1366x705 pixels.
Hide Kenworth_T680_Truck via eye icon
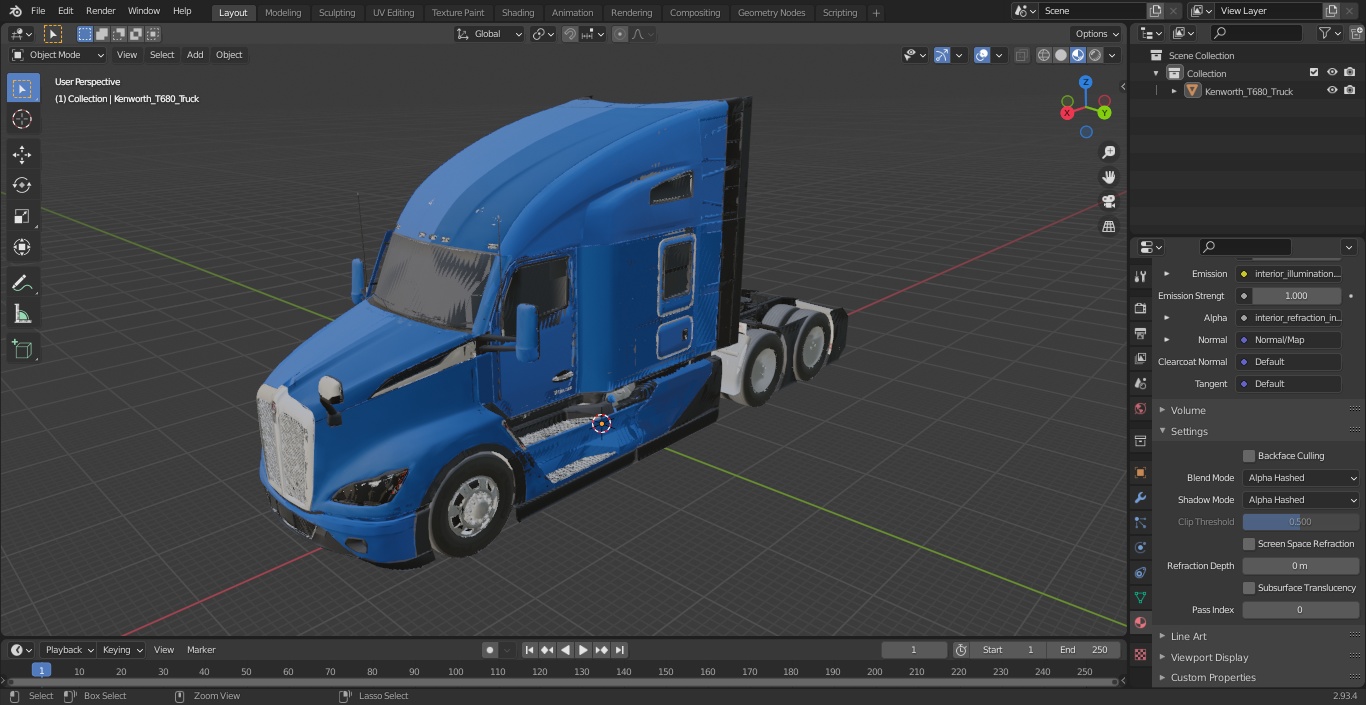click(x=1332, y=91)
